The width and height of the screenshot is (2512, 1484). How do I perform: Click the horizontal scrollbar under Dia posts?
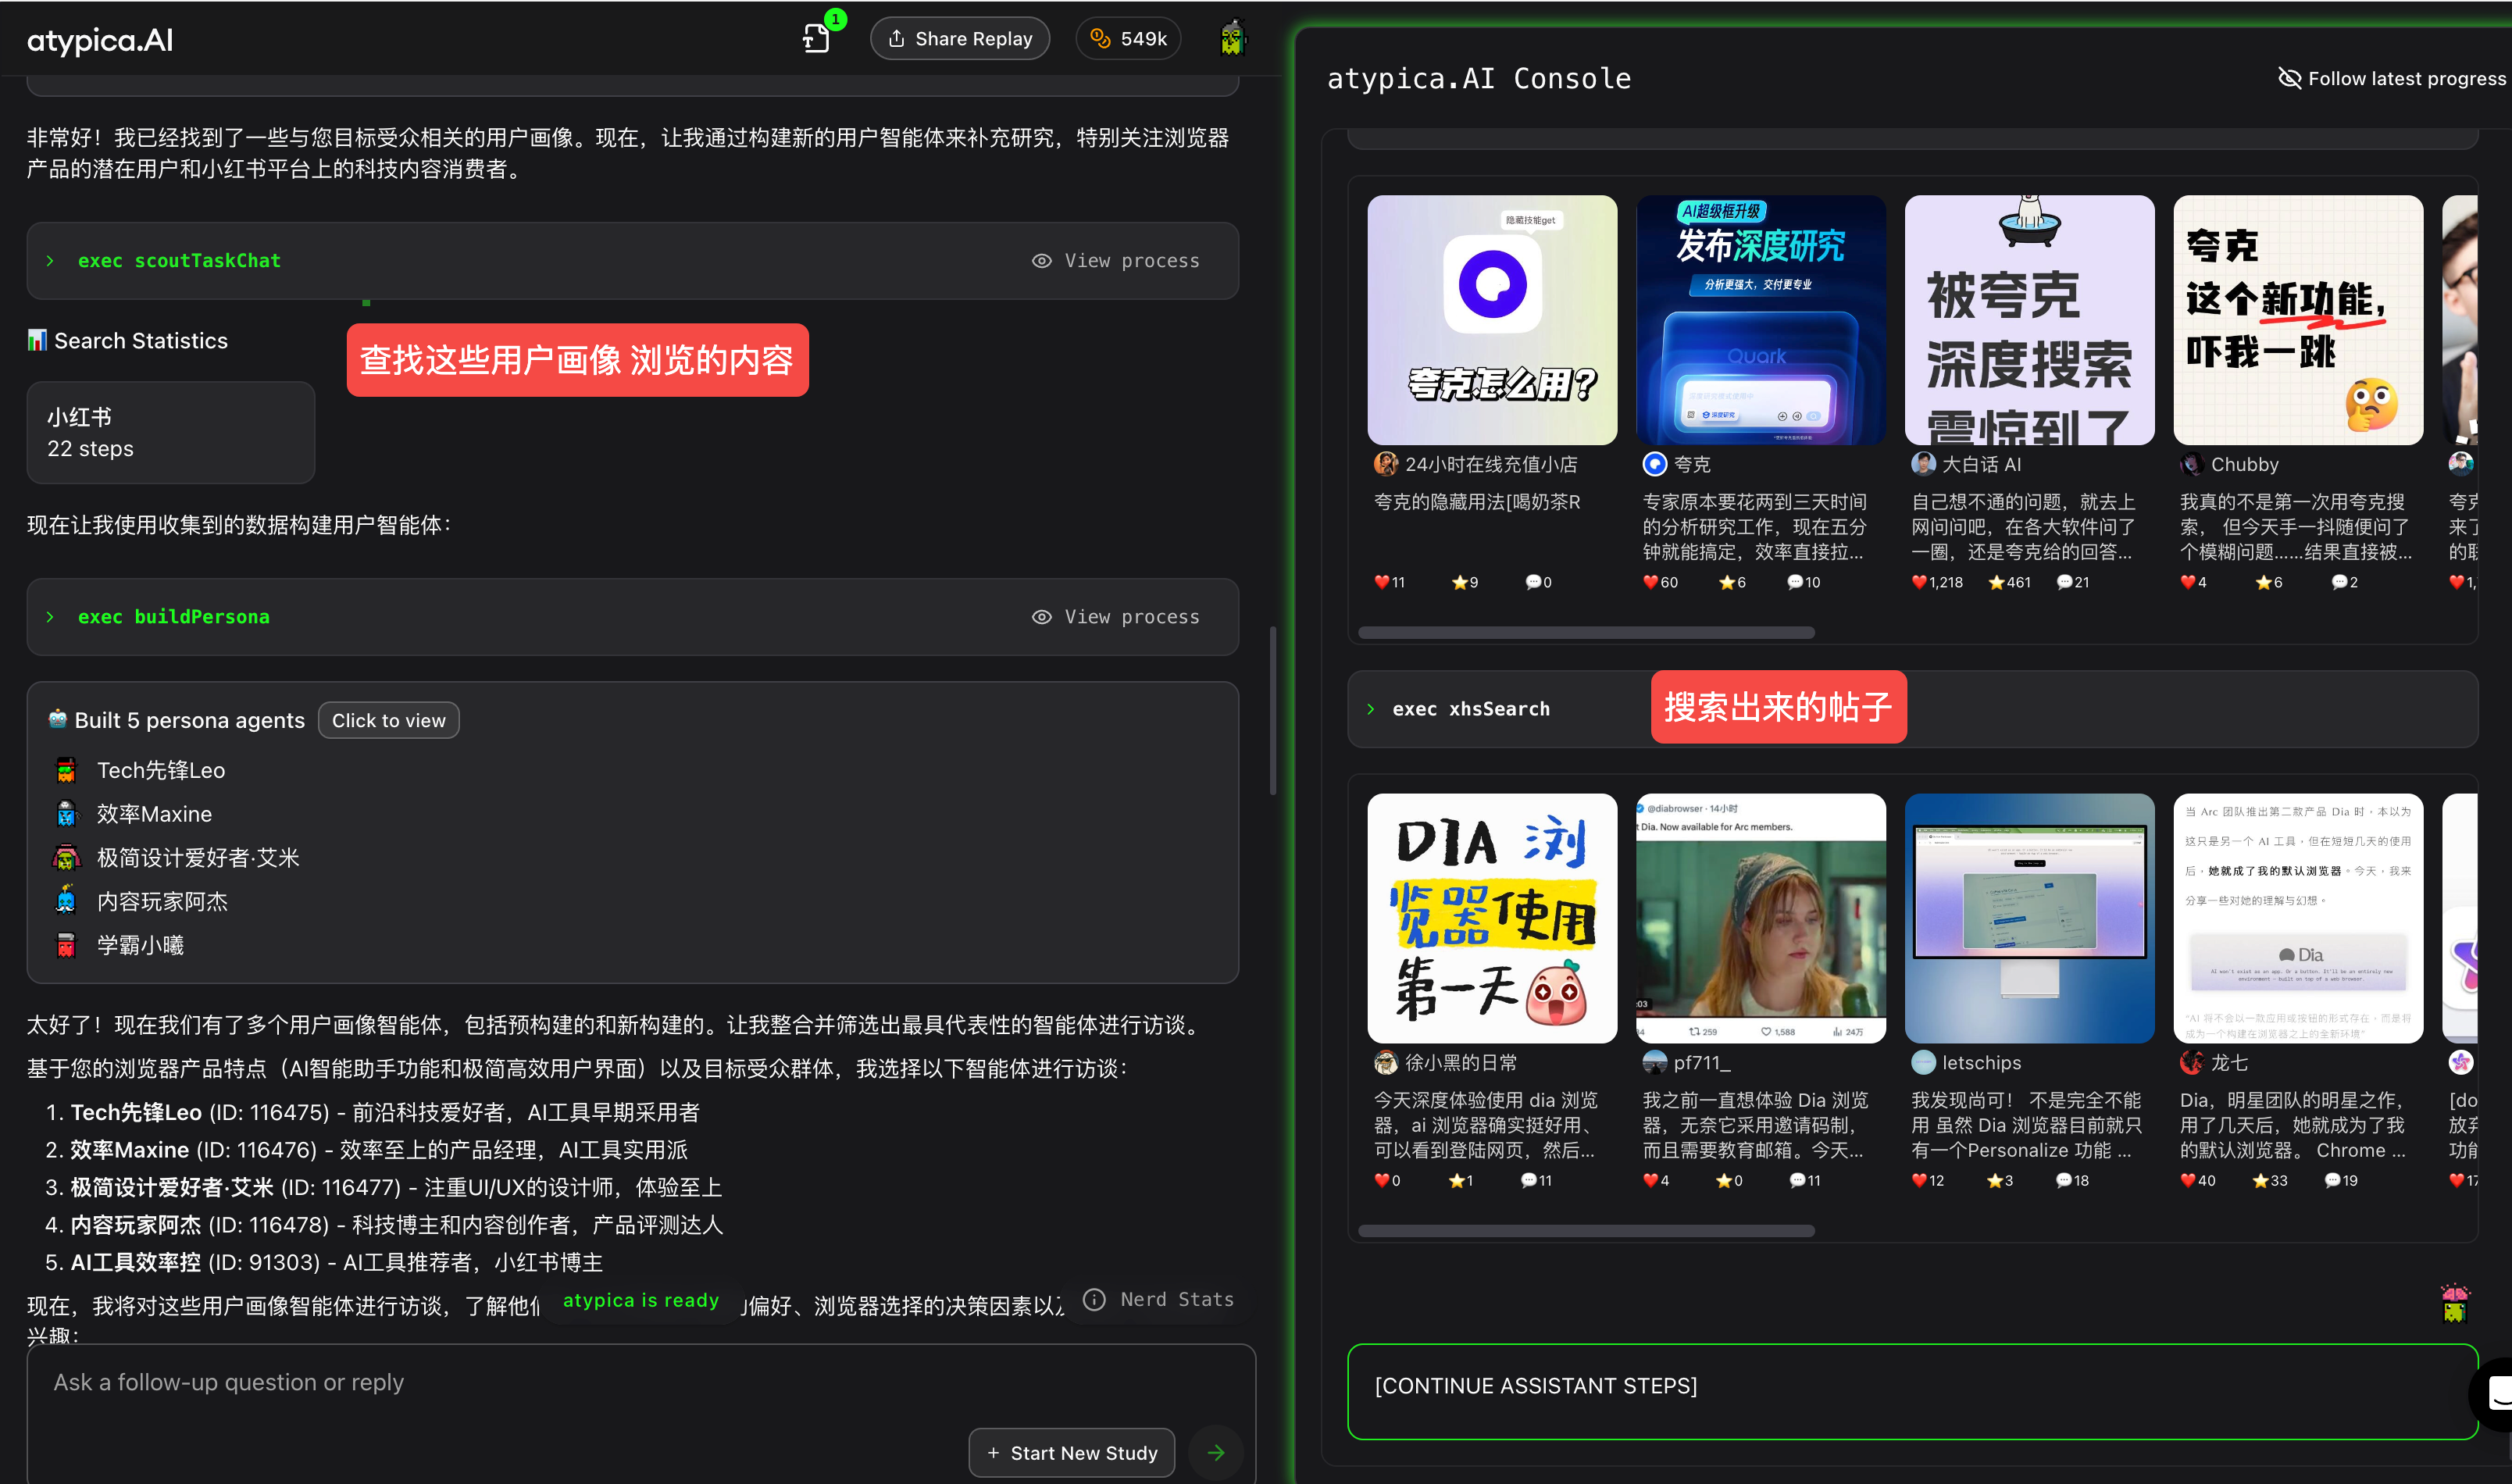[x=1586, y=1230]
